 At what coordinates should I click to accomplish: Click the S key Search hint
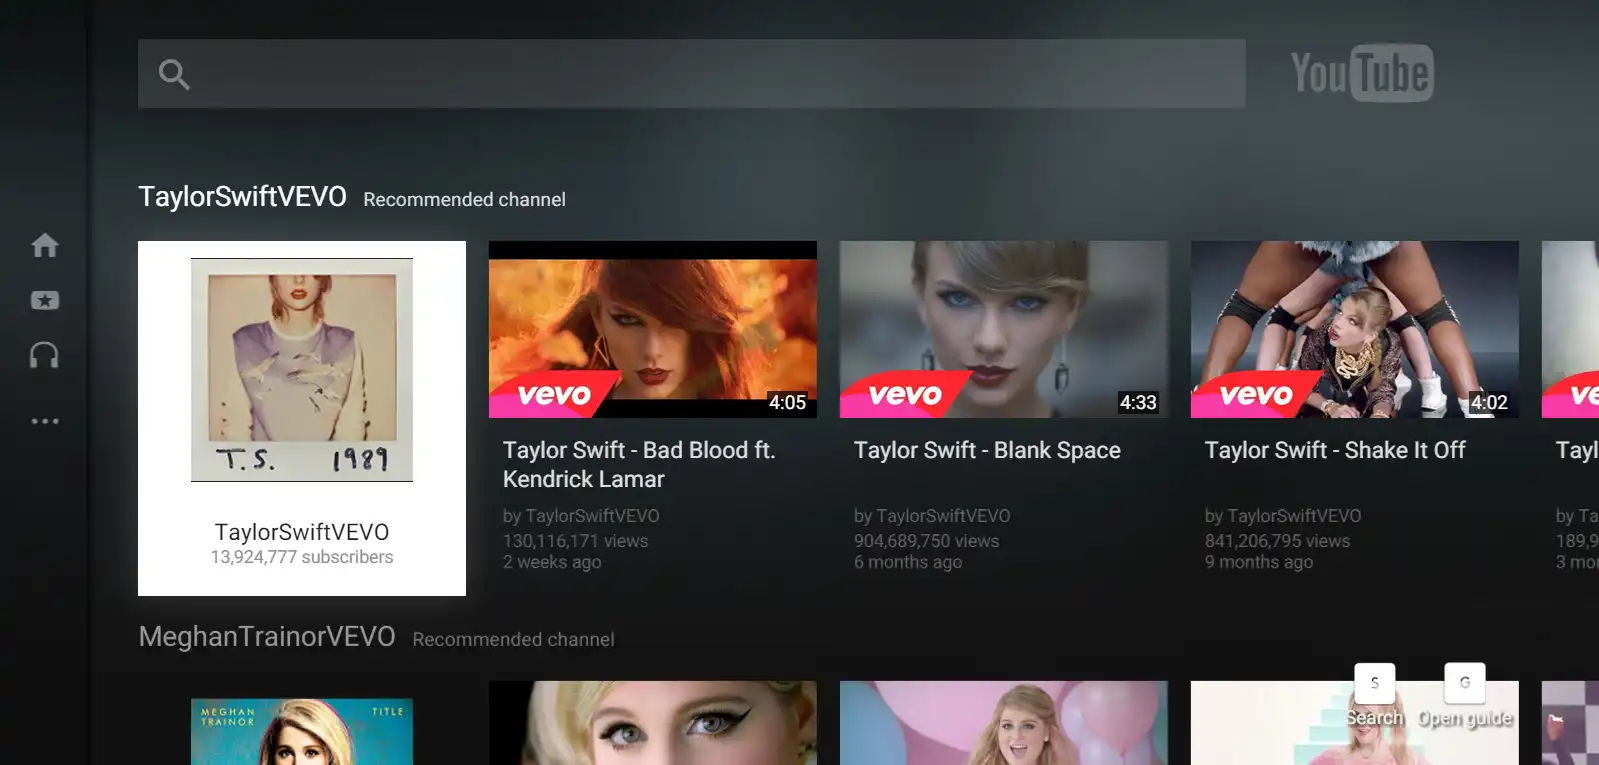click(1375, 697)
